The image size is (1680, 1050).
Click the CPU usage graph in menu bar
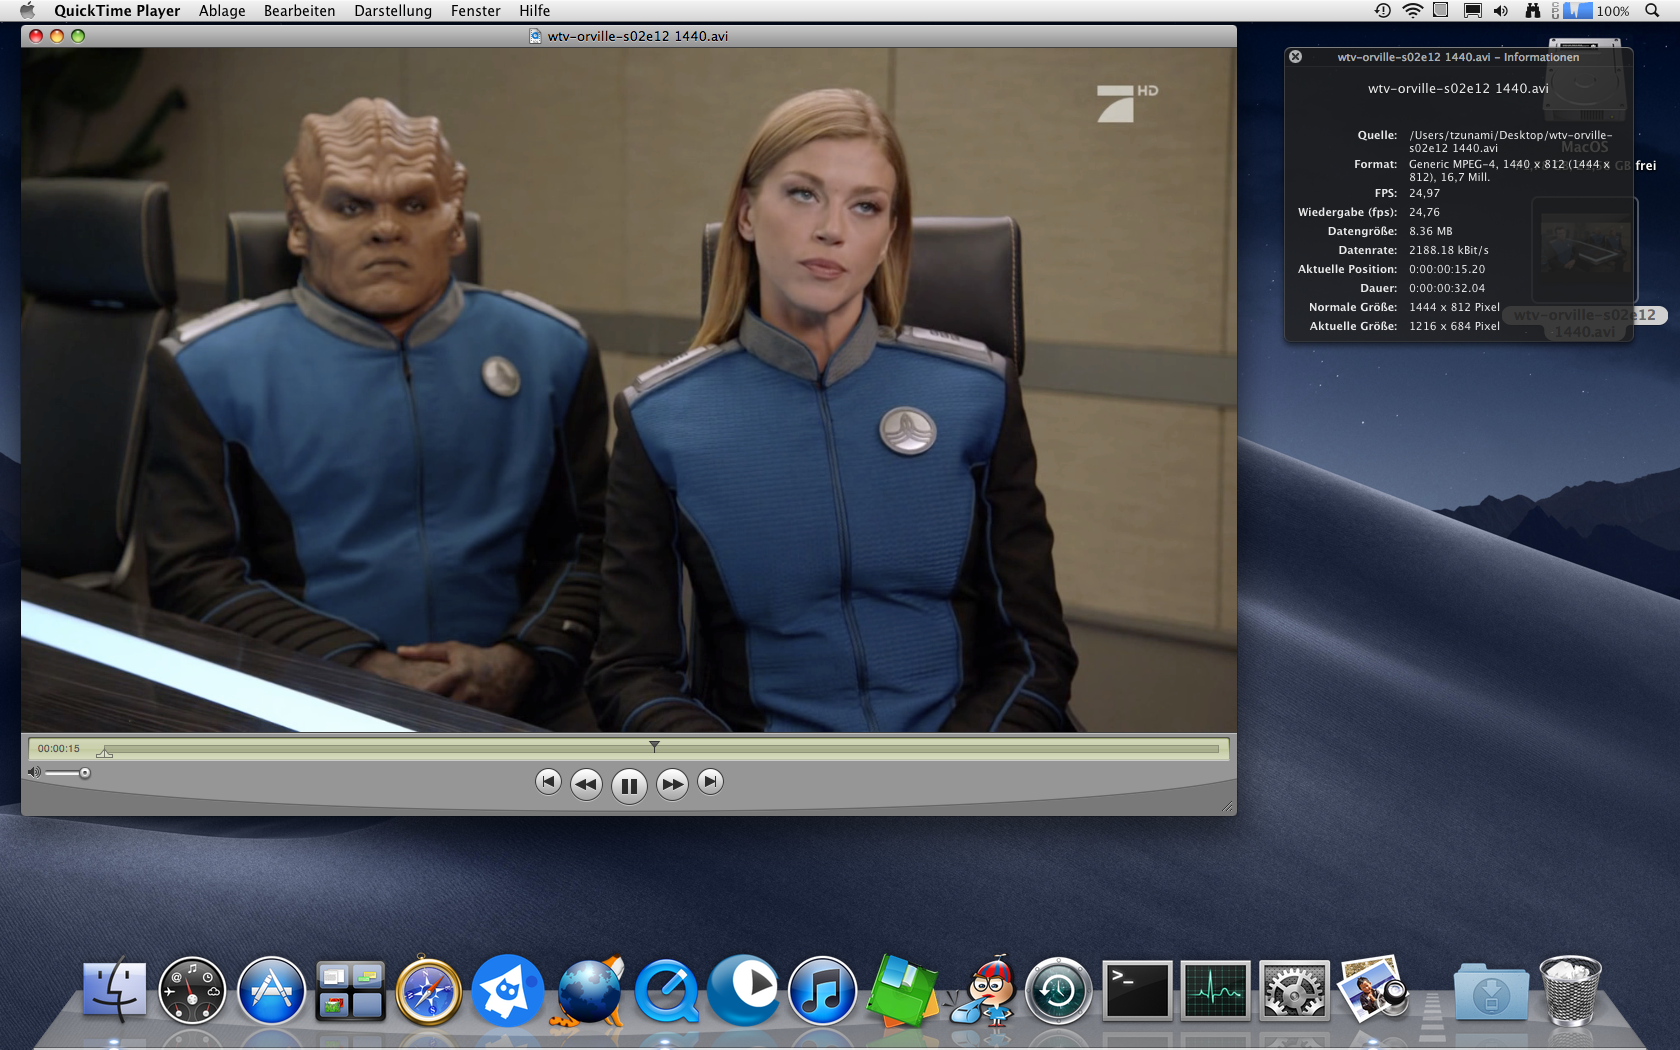coord(1577,11)
